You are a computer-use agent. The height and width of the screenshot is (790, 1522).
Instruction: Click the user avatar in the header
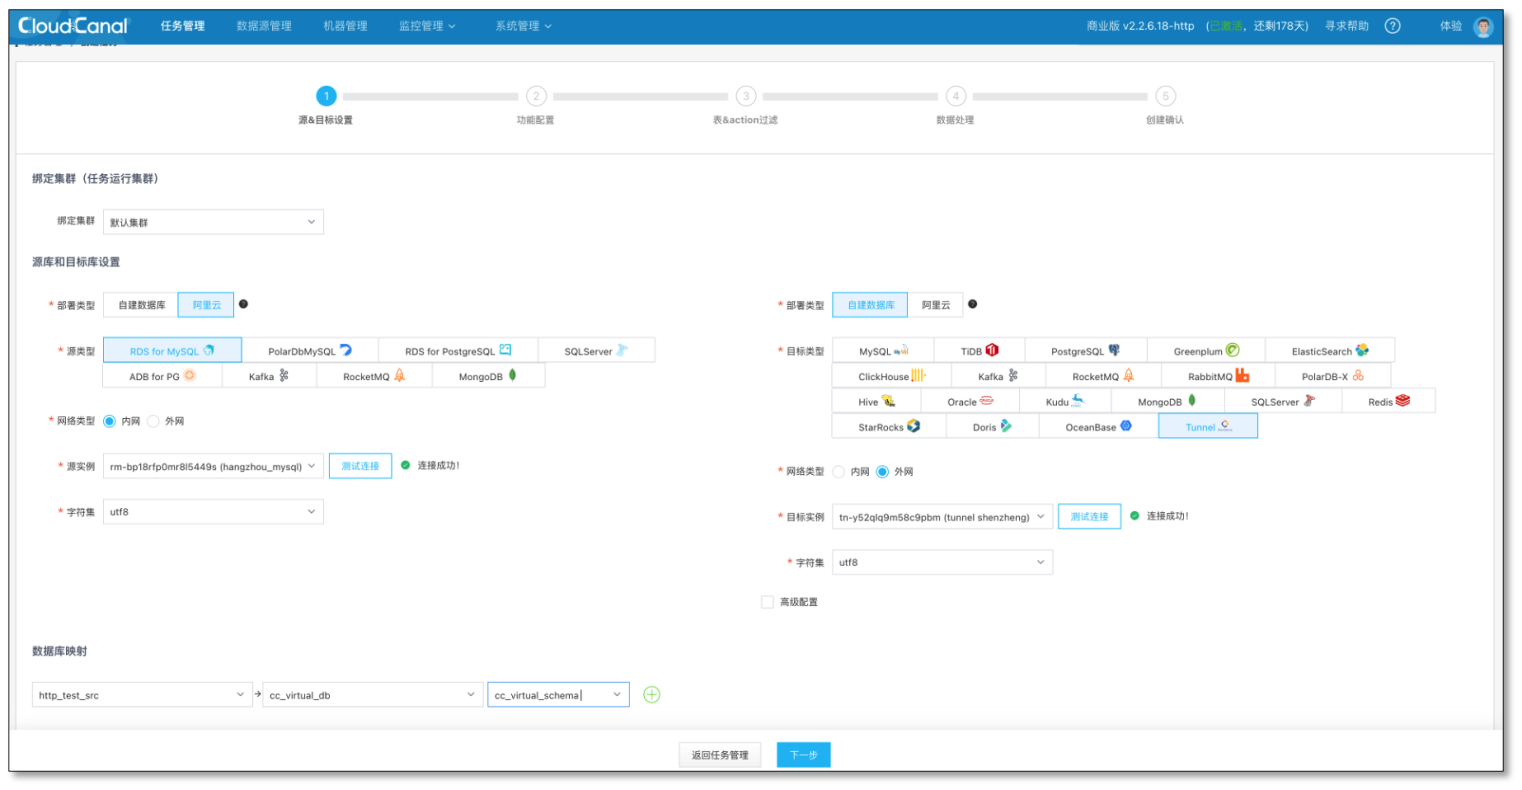click(1483, 26)
